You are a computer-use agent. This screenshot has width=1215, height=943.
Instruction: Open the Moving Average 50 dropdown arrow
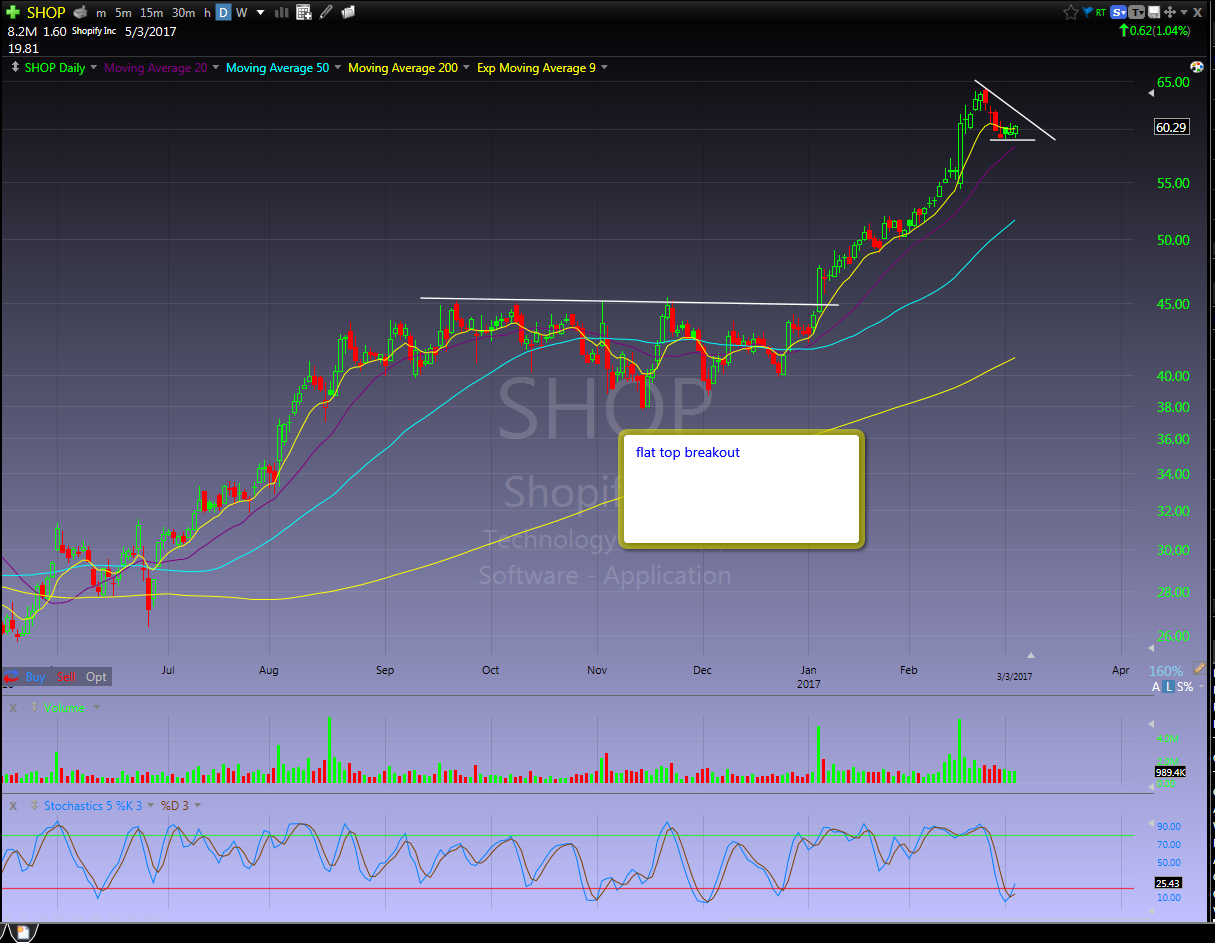coord(338,68)
